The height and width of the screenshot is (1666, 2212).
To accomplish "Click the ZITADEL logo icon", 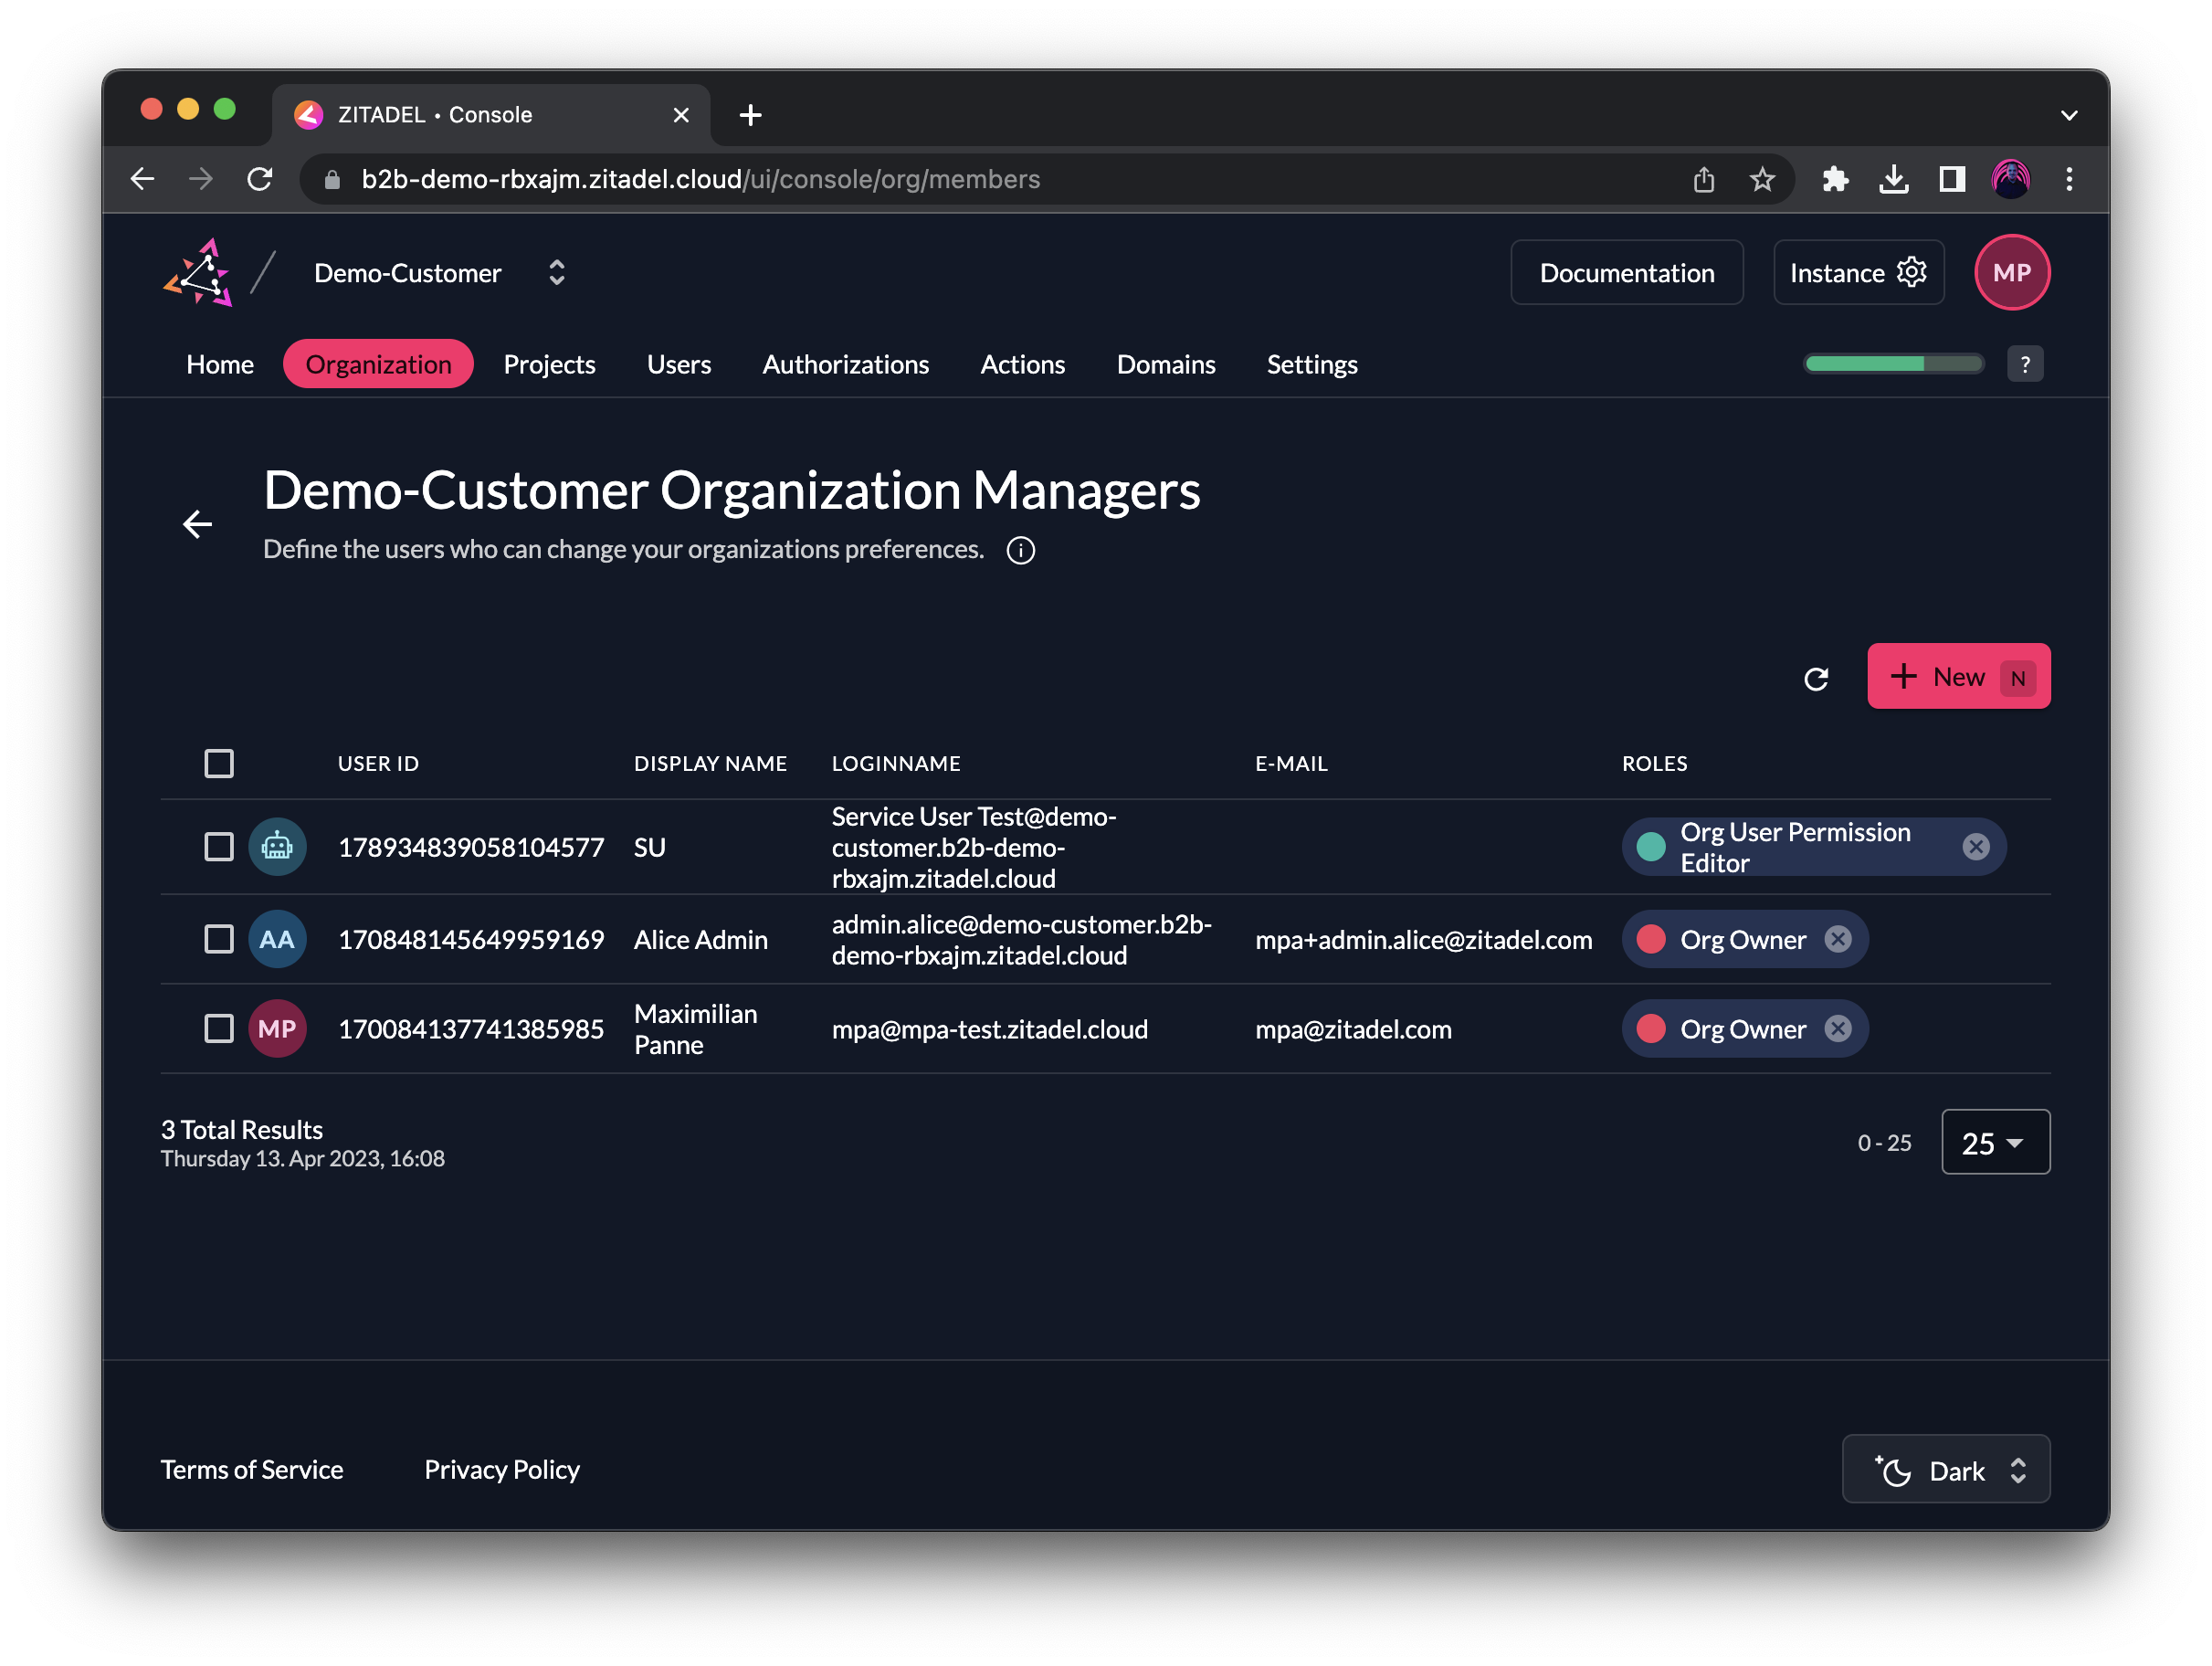I will [x=198, y=272].
